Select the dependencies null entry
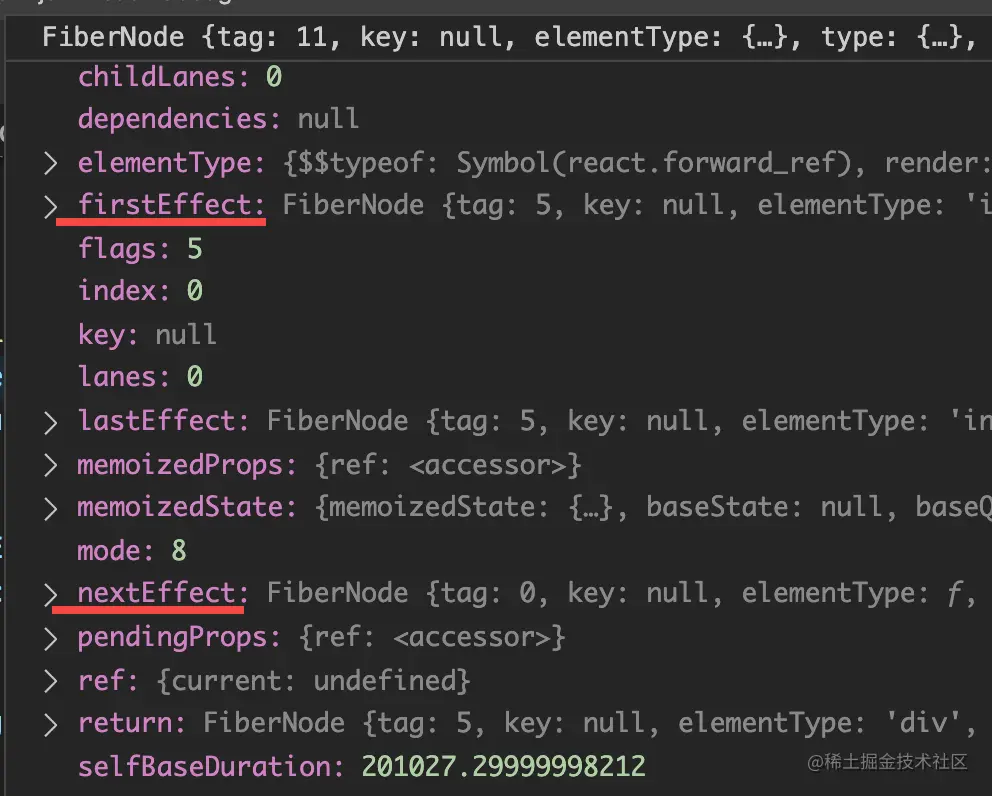 coord(218,119)
